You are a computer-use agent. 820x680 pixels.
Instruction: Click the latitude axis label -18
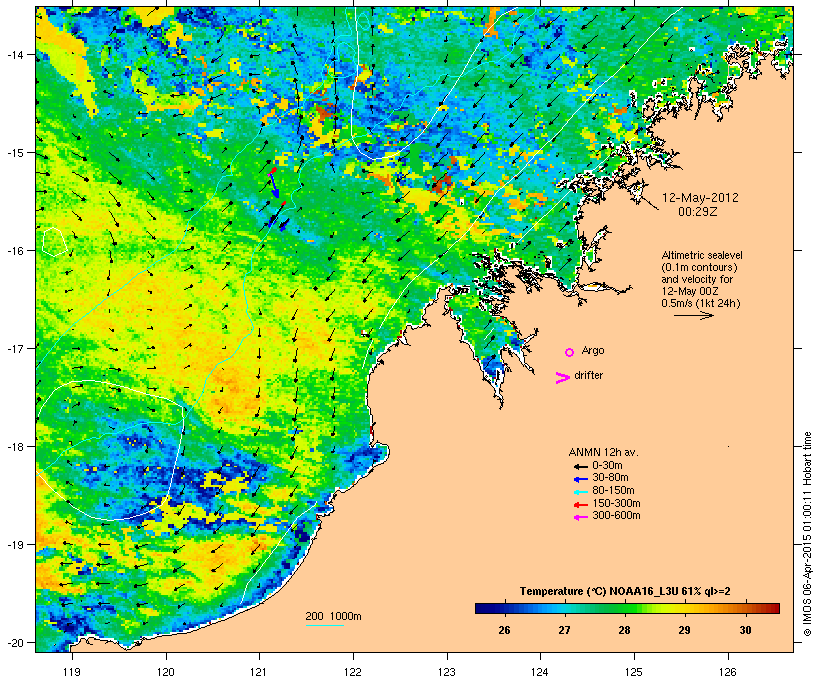tap(14, 446)
